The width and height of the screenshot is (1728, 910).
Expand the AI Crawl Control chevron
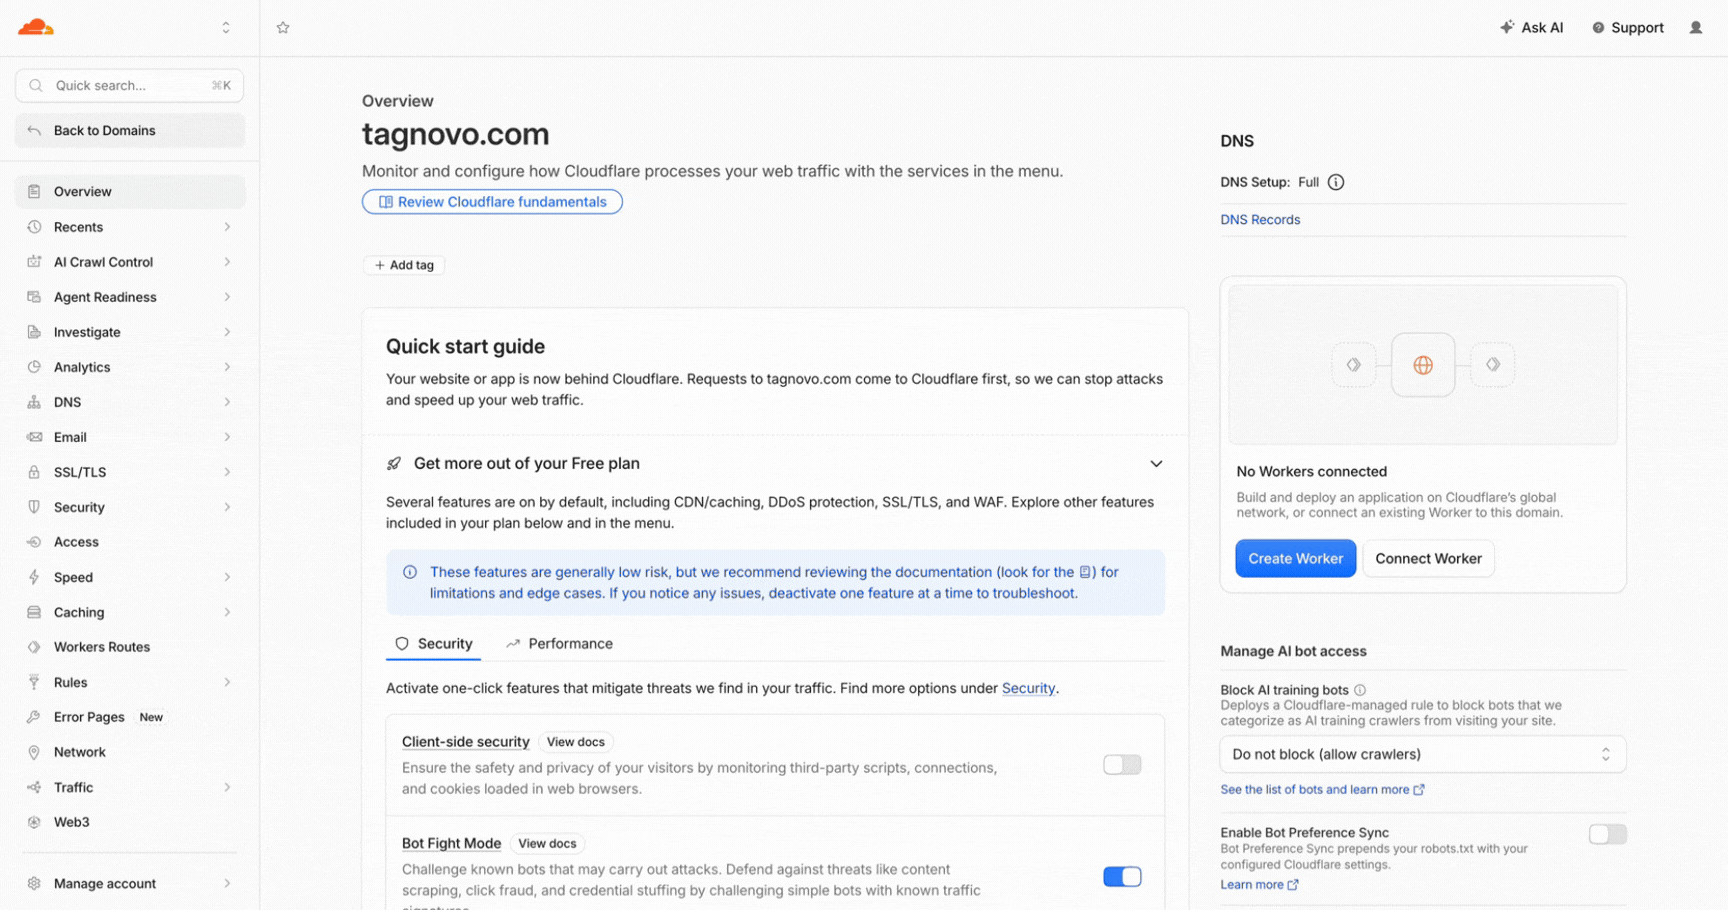(x=227, y=262)
